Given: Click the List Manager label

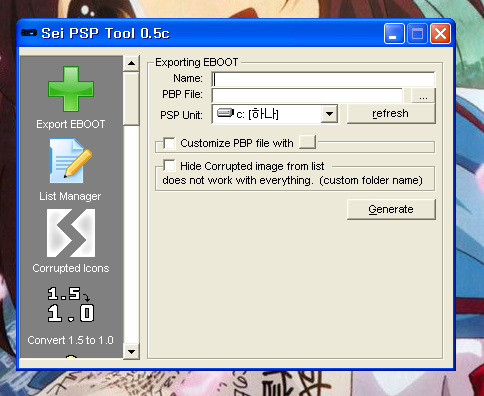Looking at the screenshot, I should [70, 196].
